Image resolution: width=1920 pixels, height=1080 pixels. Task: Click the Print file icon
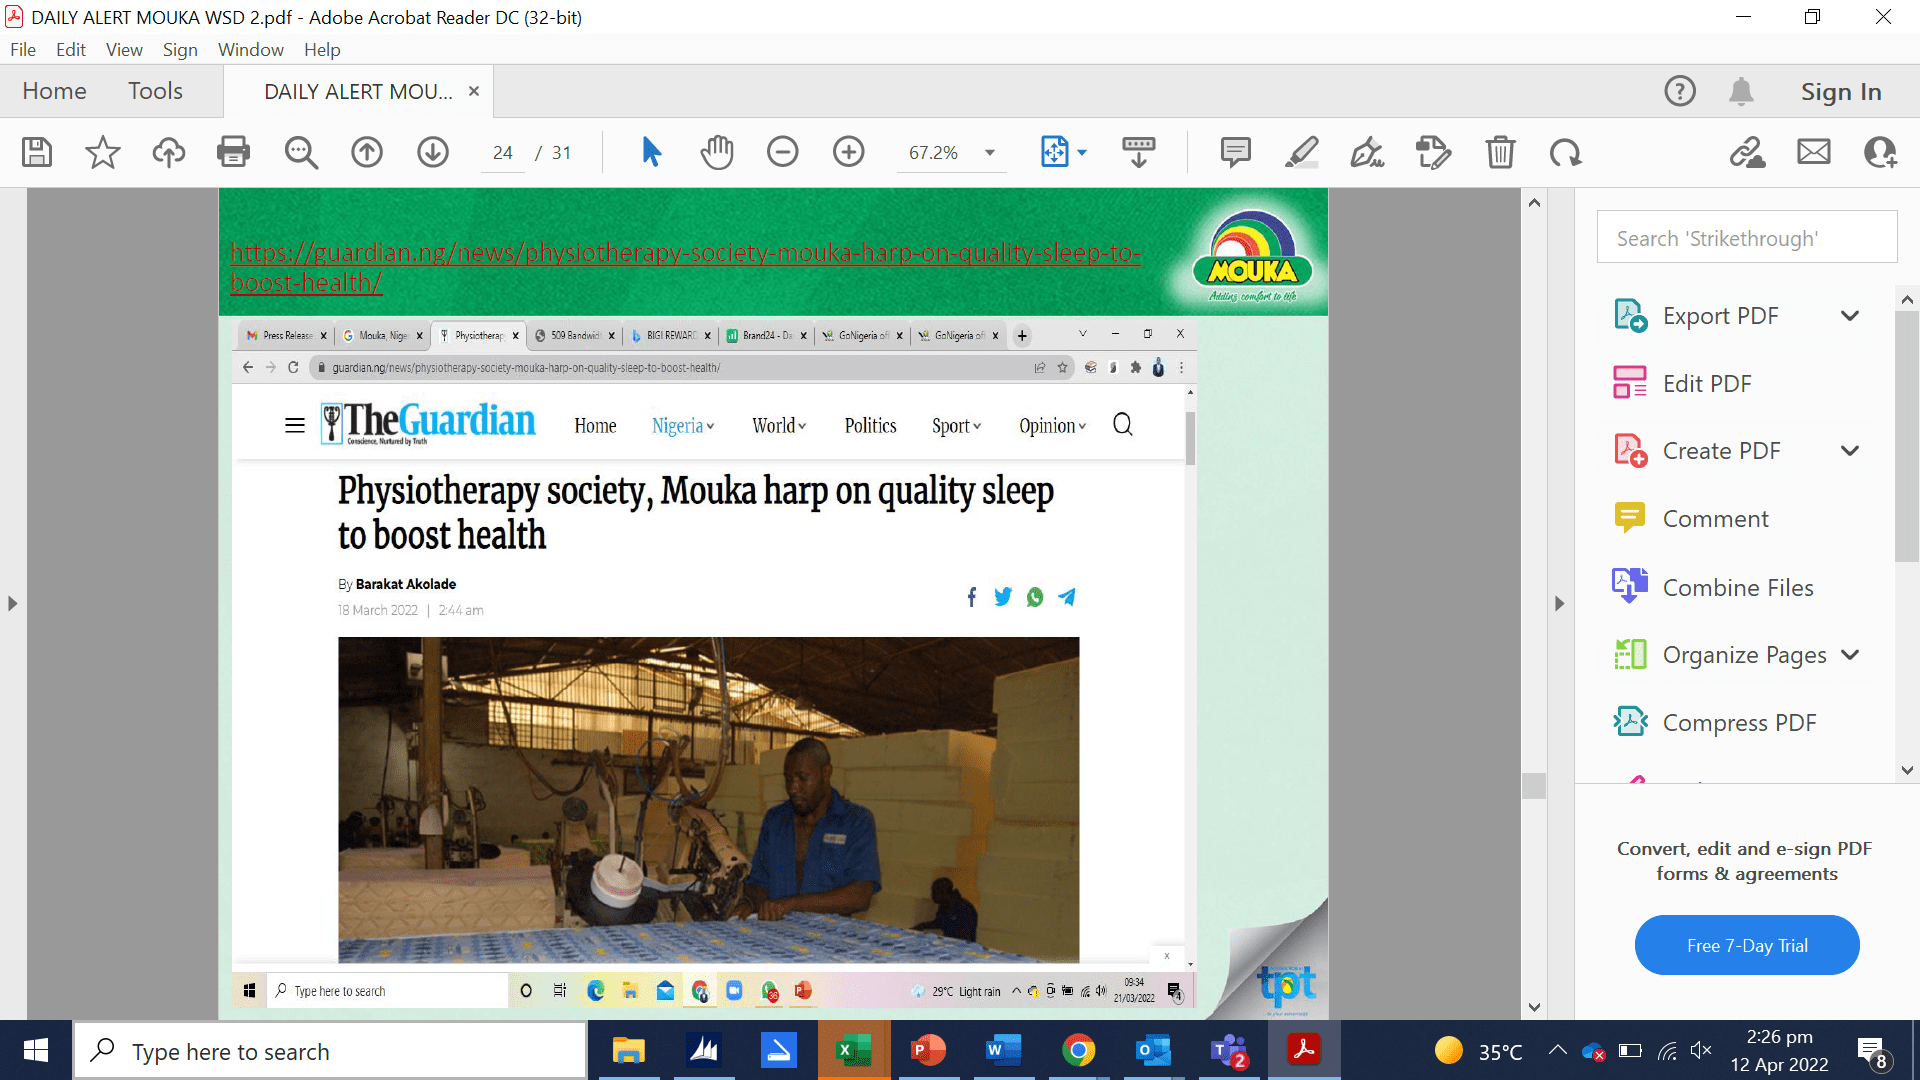click(233, 152)
